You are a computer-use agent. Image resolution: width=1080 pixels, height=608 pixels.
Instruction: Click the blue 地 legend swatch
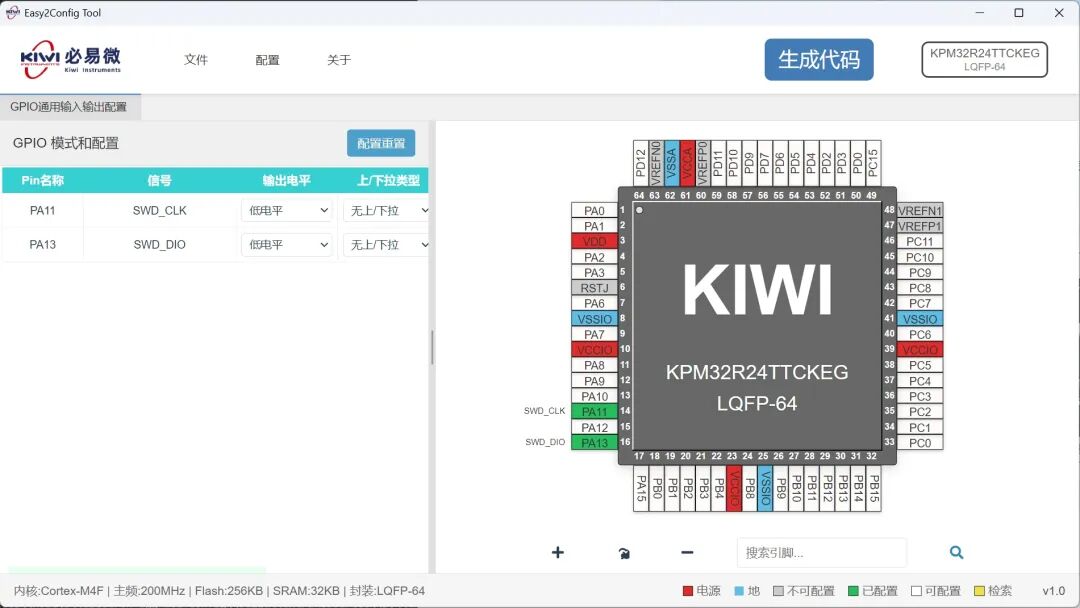click(739, 591)
